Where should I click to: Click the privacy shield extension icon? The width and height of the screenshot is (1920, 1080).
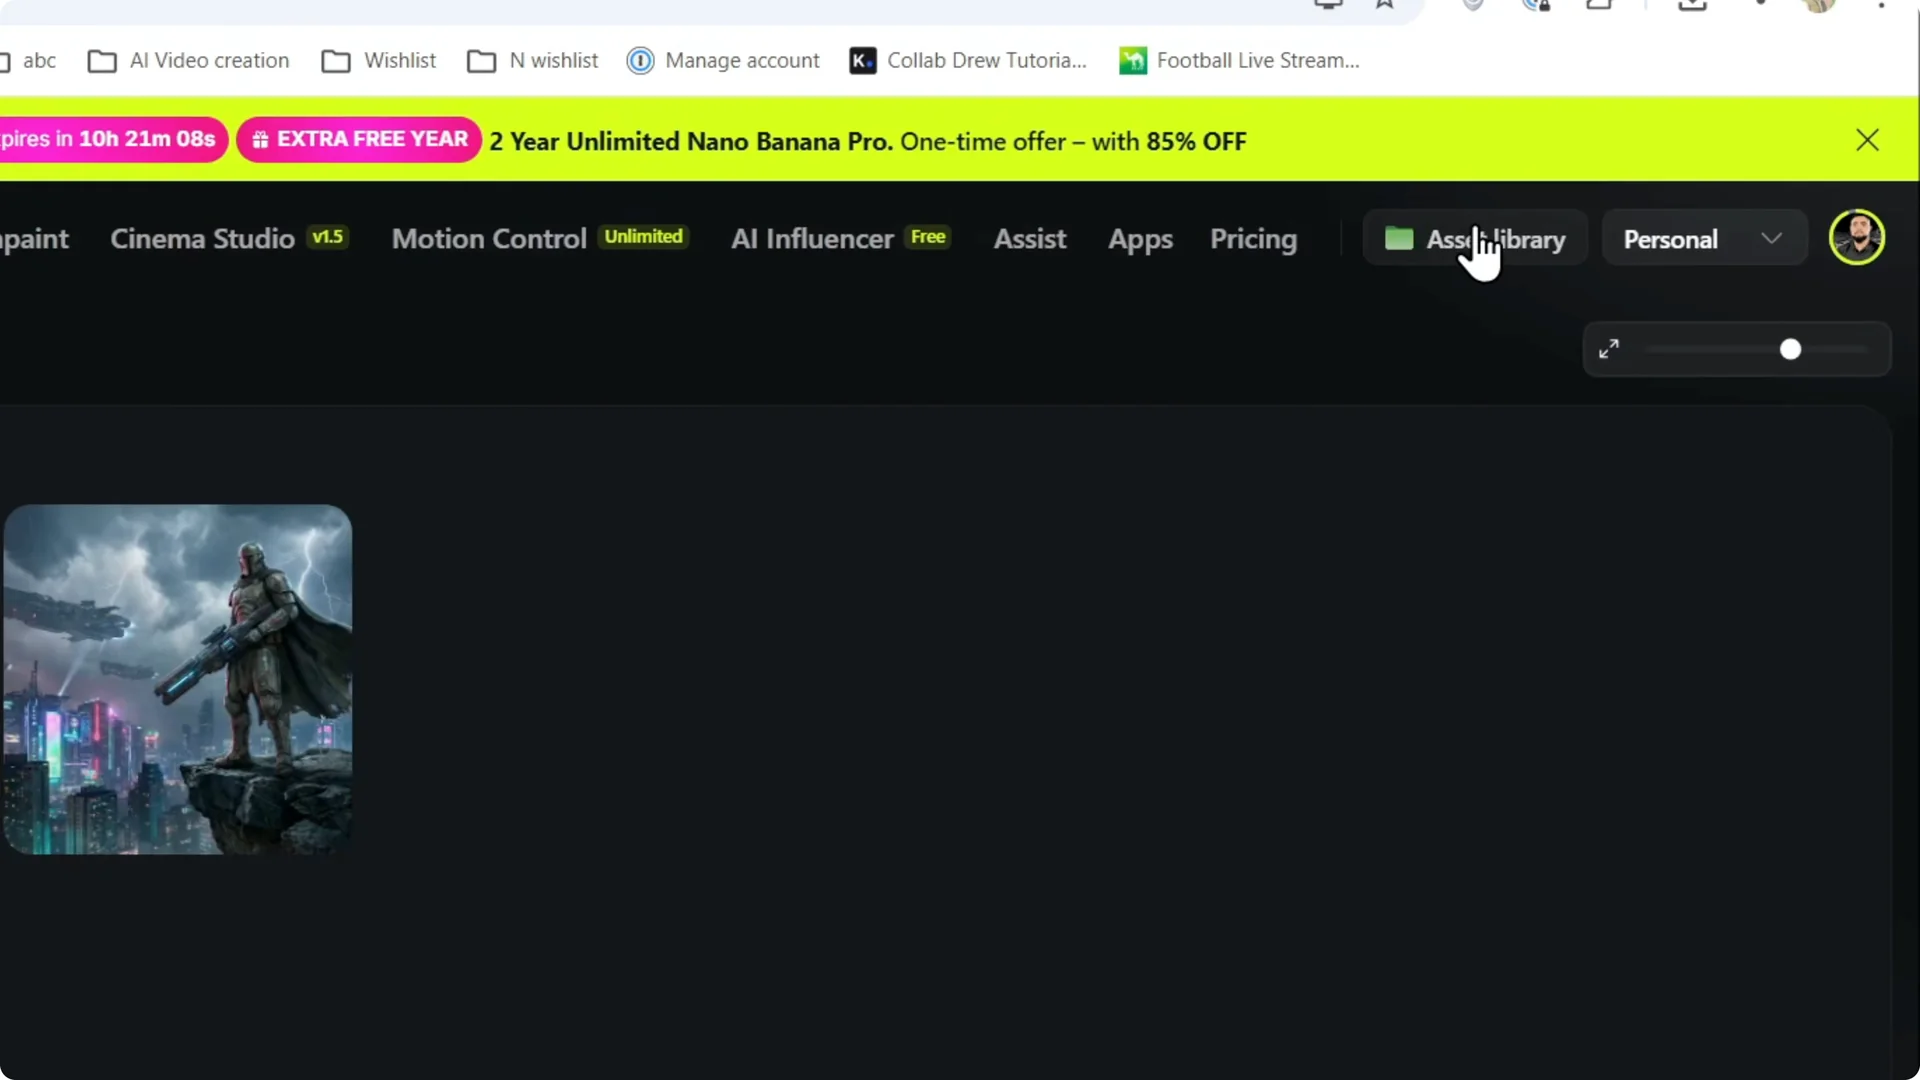(1473, 5)
